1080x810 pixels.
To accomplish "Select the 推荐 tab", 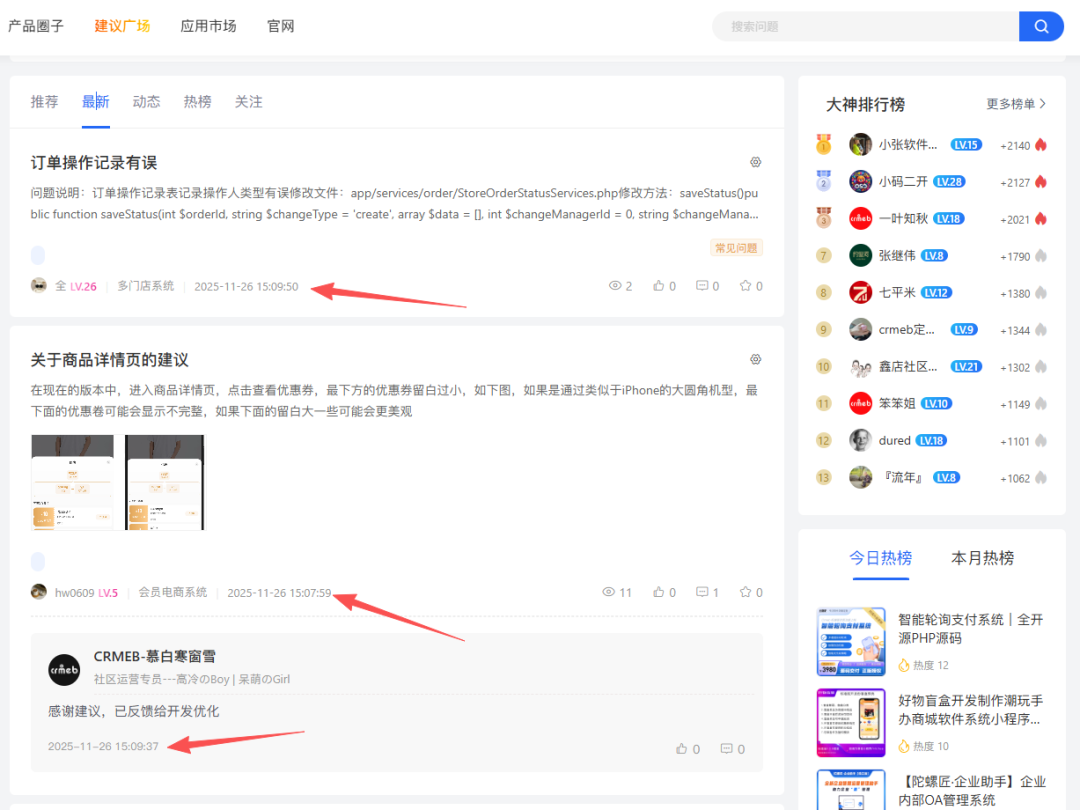I will 44,102.
